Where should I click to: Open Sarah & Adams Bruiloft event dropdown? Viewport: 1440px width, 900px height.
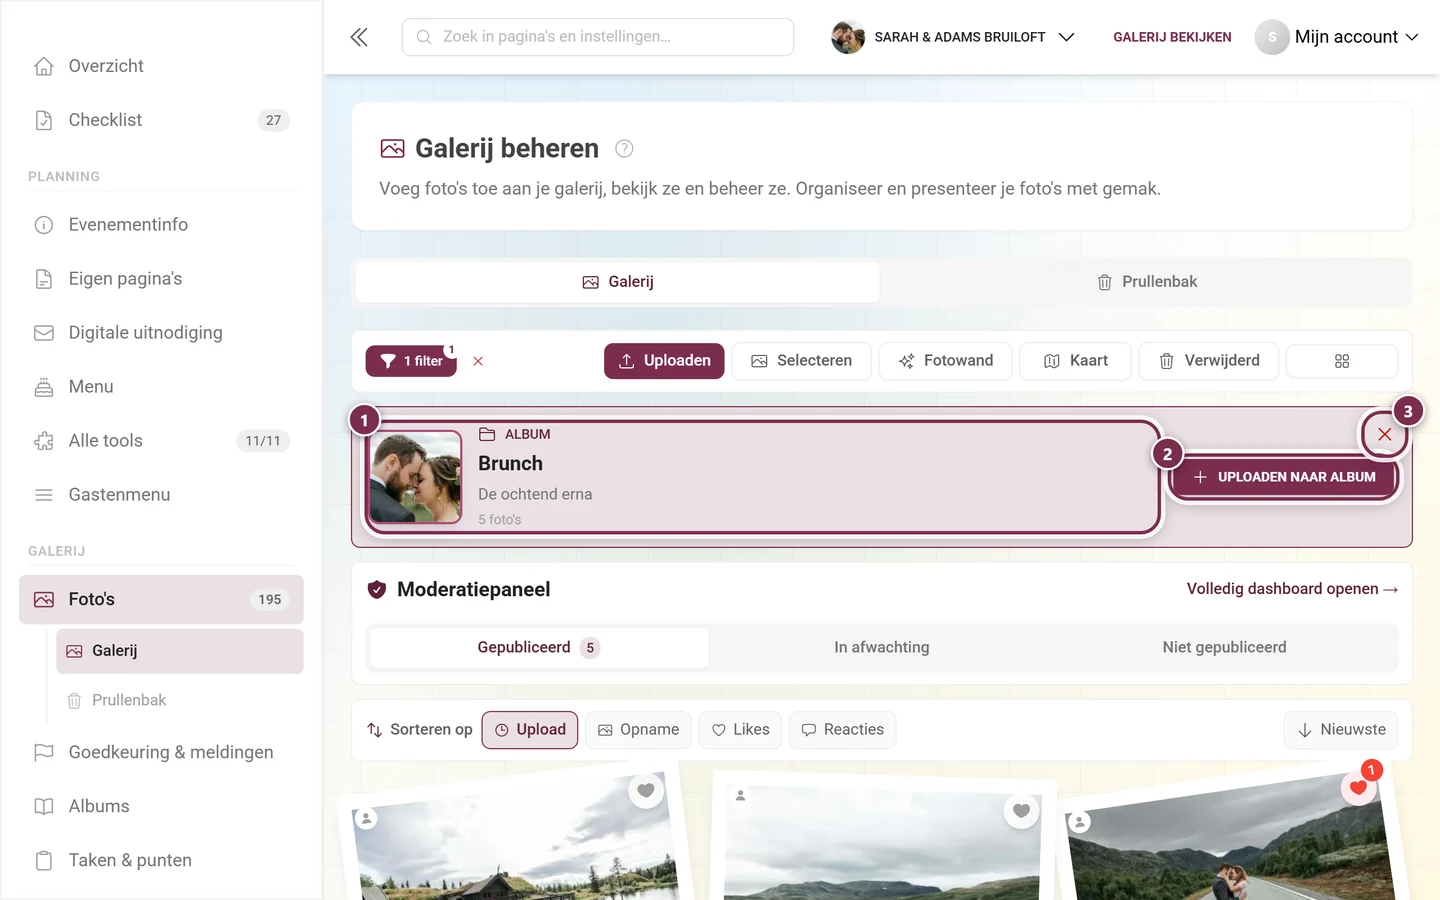953,37
